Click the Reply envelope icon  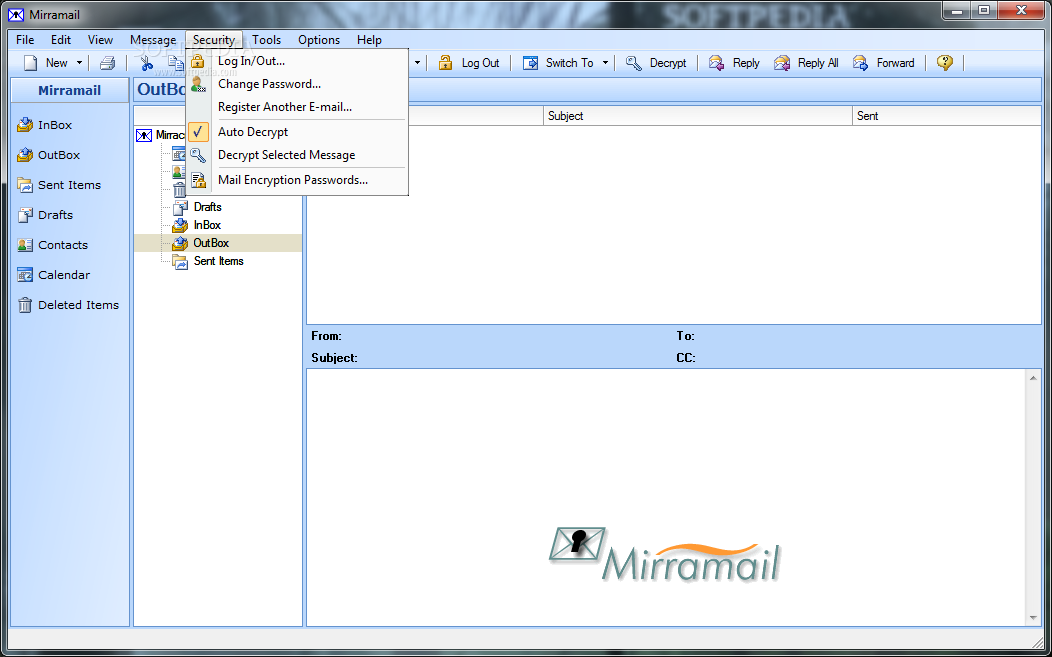point(717,63)
